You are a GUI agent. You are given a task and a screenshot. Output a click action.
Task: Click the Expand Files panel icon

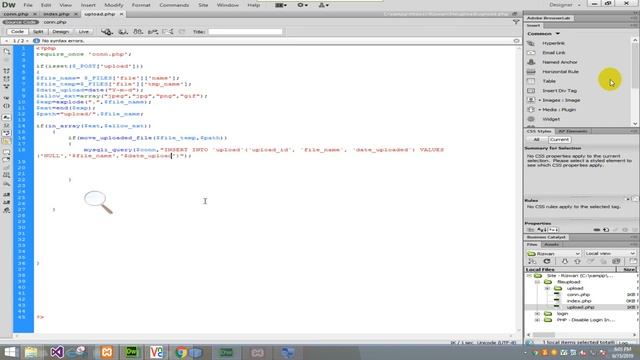[x=633, y=261]
